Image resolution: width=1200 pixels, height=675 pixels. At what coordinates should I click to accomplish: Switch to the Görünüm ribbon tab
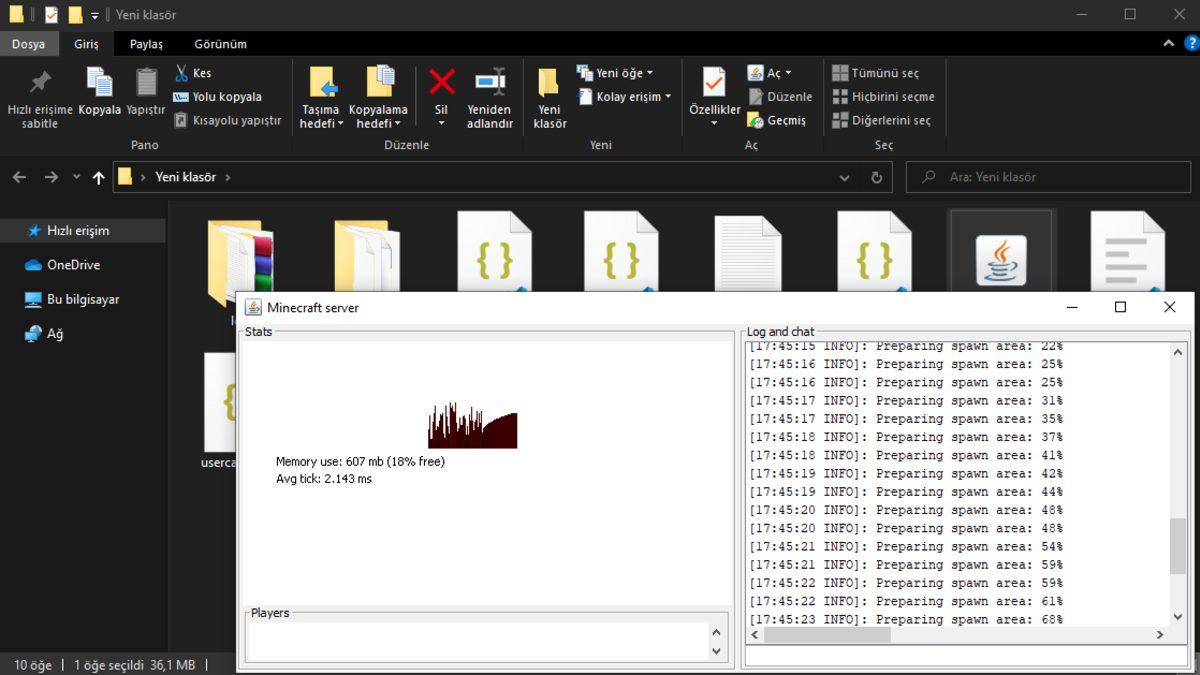pos(220,44)
